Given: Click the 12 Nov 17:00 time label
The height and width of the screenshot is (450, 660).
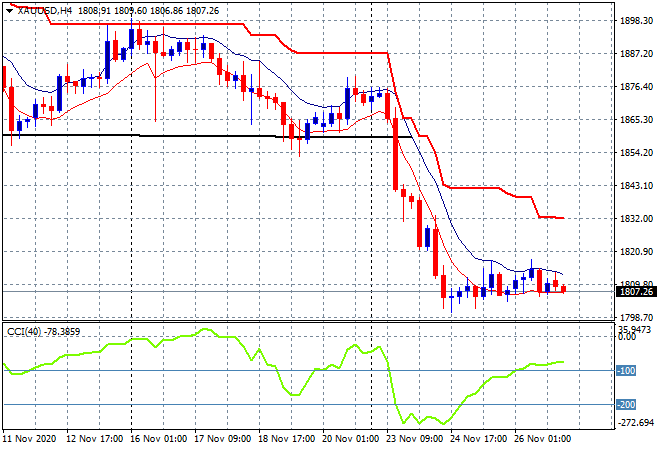Looking at the screenshot, I should tap(95, 439).
